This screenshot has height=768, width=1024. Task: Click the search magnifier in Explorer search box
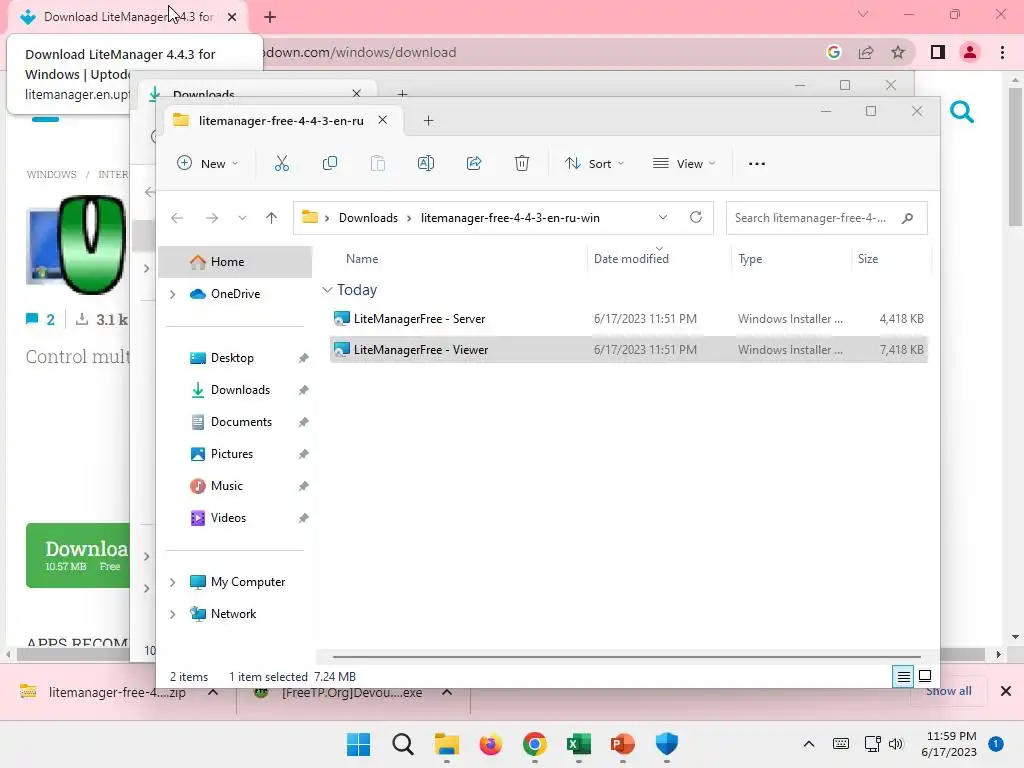pos(907,218)
